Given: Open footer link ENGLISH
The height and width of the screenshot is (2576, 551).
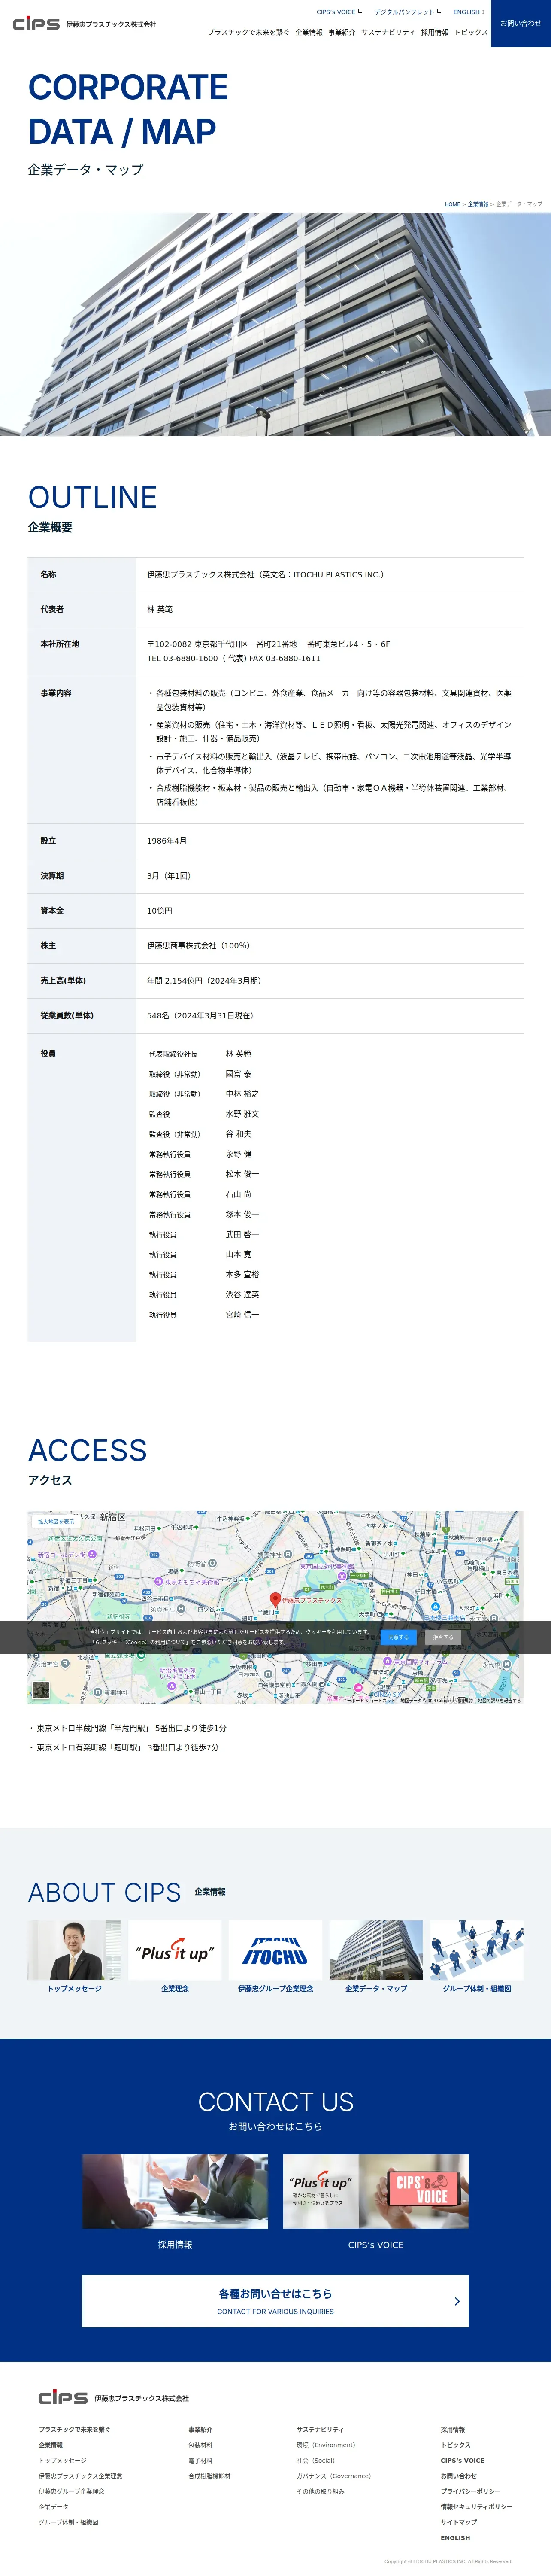Looking at the screenshot, I should 455,2538.
